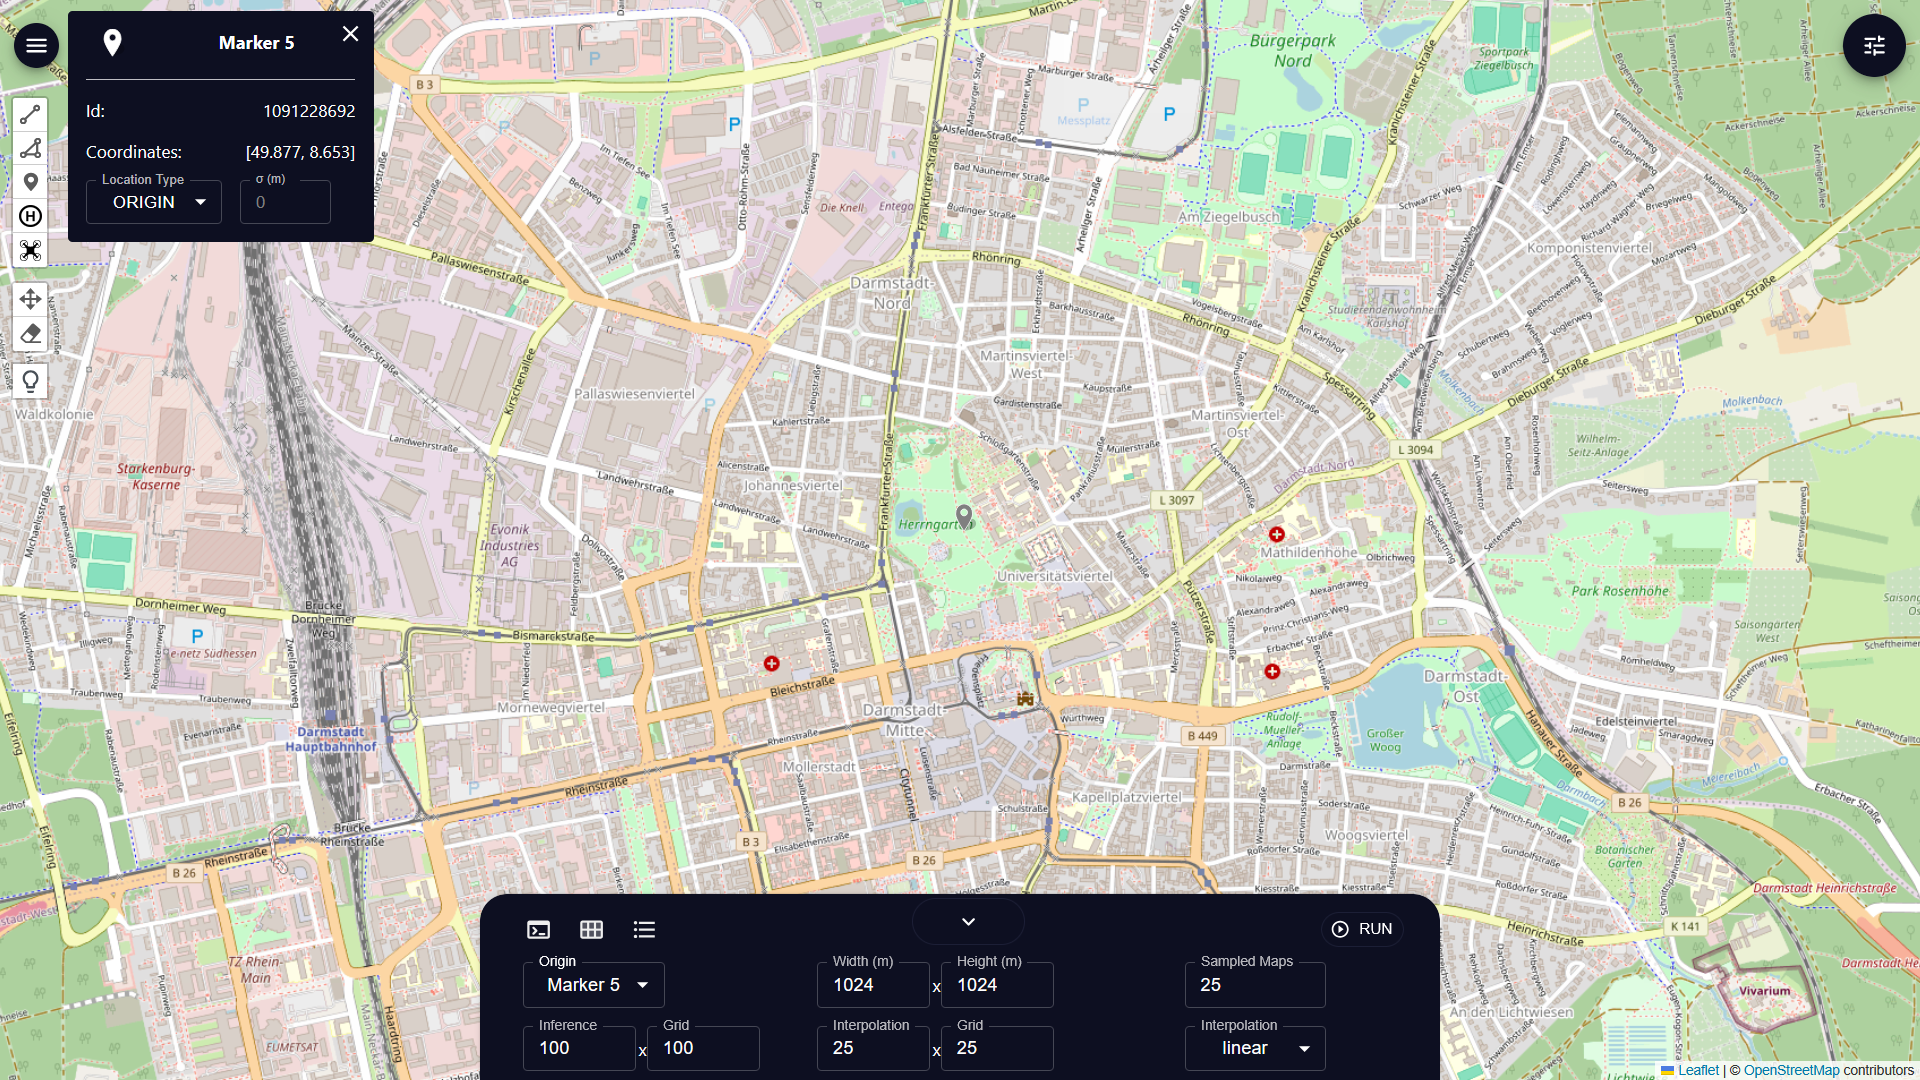
Task: Select the place marker tool
Action: pos(30,182)
